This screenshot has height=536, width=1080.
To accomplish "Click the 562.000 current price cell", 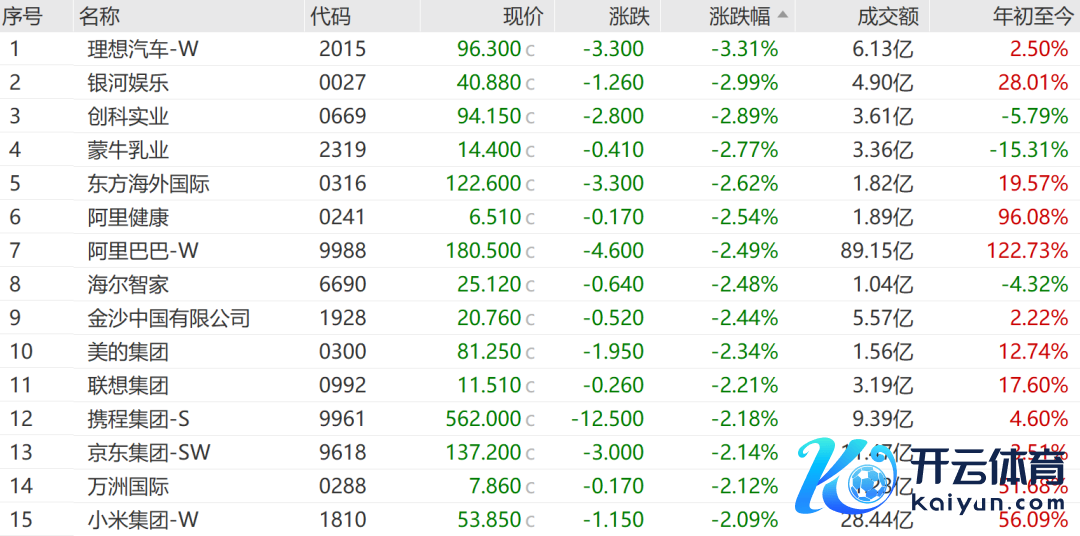I will (x=483, y=419).
